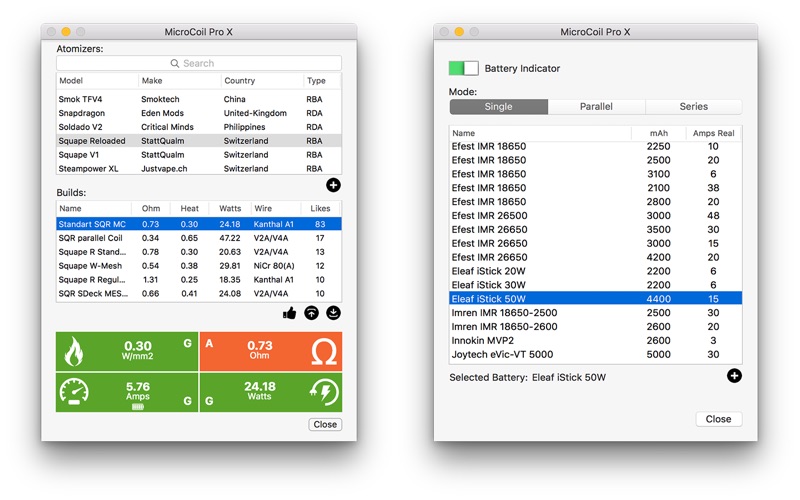Select the Squape V1 atomizer row
Screen dimensions: 800x500
(199, 155)
